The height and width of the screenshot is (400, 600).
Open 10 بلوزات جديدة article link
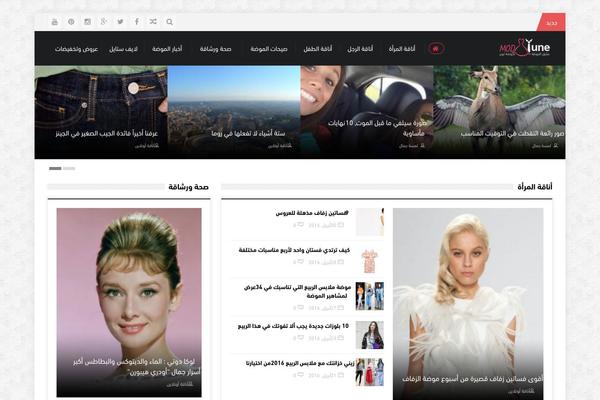coord(293,326)
